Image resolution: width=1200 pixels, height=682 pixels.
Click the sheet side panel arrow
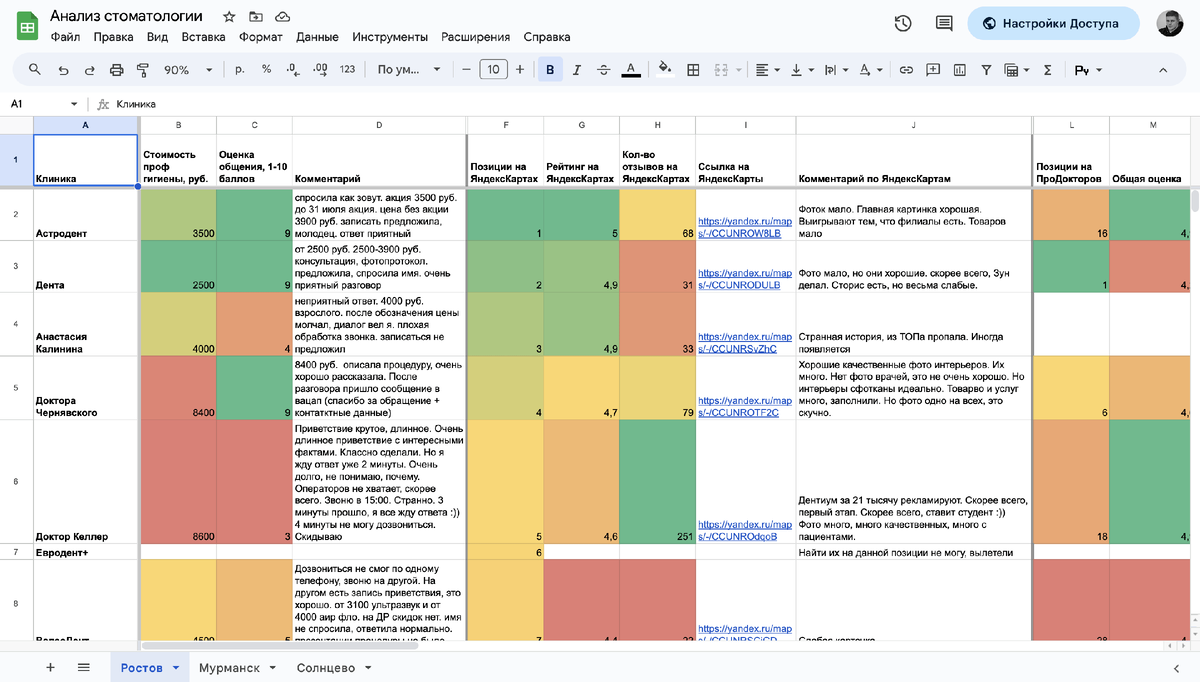tap(1176, 667)
